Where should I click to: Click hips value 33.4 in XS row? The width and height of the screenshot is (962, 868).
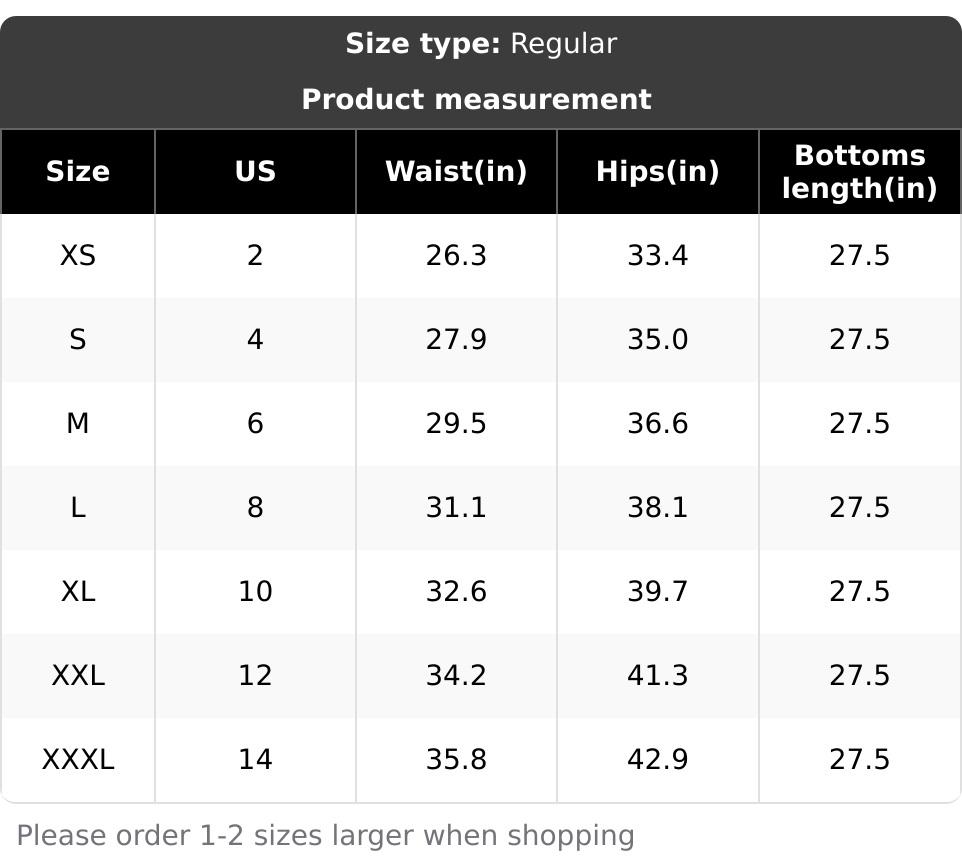(657, 256)
